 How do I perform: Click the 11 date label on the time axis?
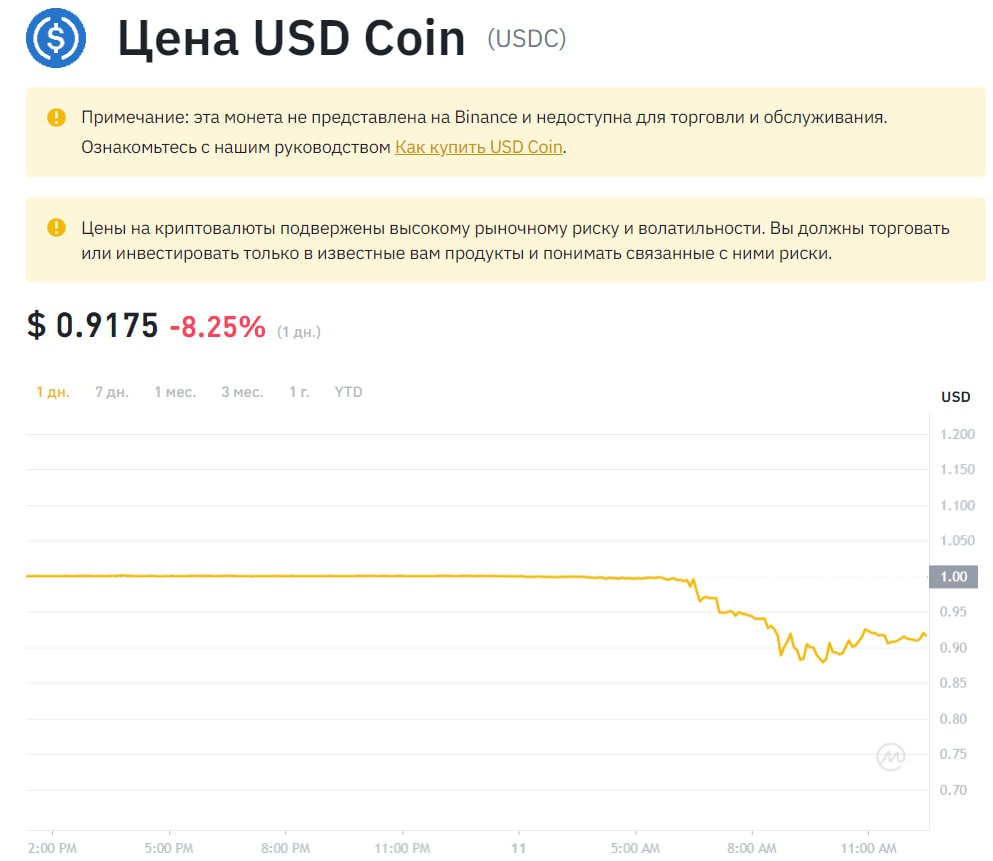point(519,847)
